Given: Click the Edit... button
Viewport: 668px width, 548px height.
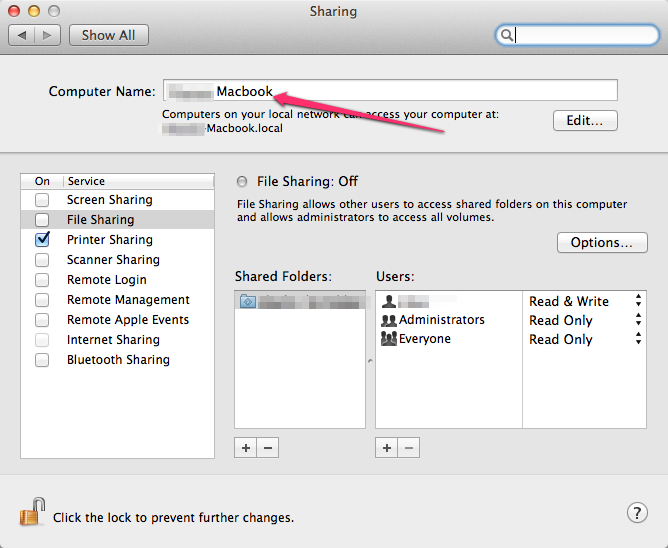Looking at the screenshot, I should (x=585, y=121).
